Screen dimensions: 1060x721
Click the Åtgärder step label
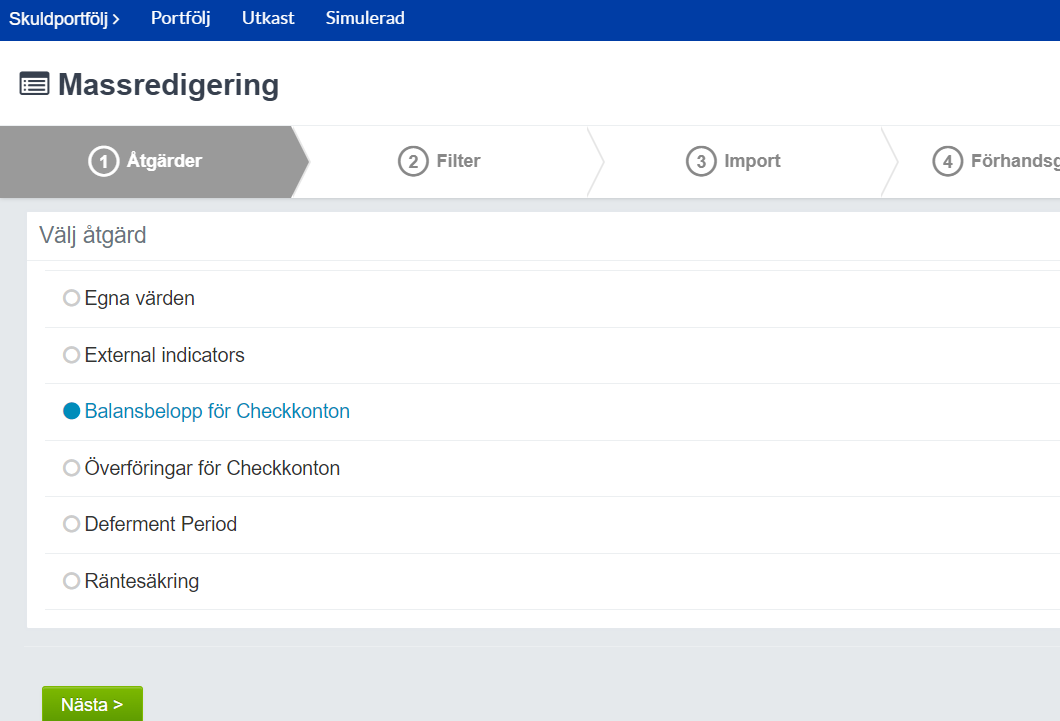(x=164, y=161)
